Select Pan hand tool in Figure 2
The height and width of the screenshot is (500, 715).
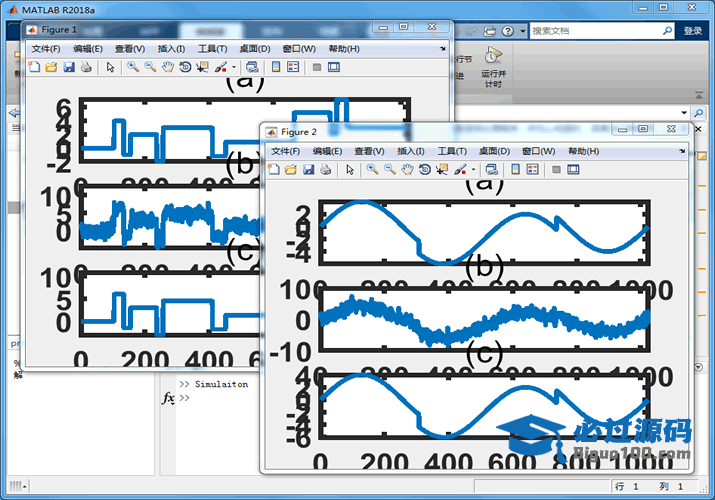pyautogui.click(x=407, y=170)
